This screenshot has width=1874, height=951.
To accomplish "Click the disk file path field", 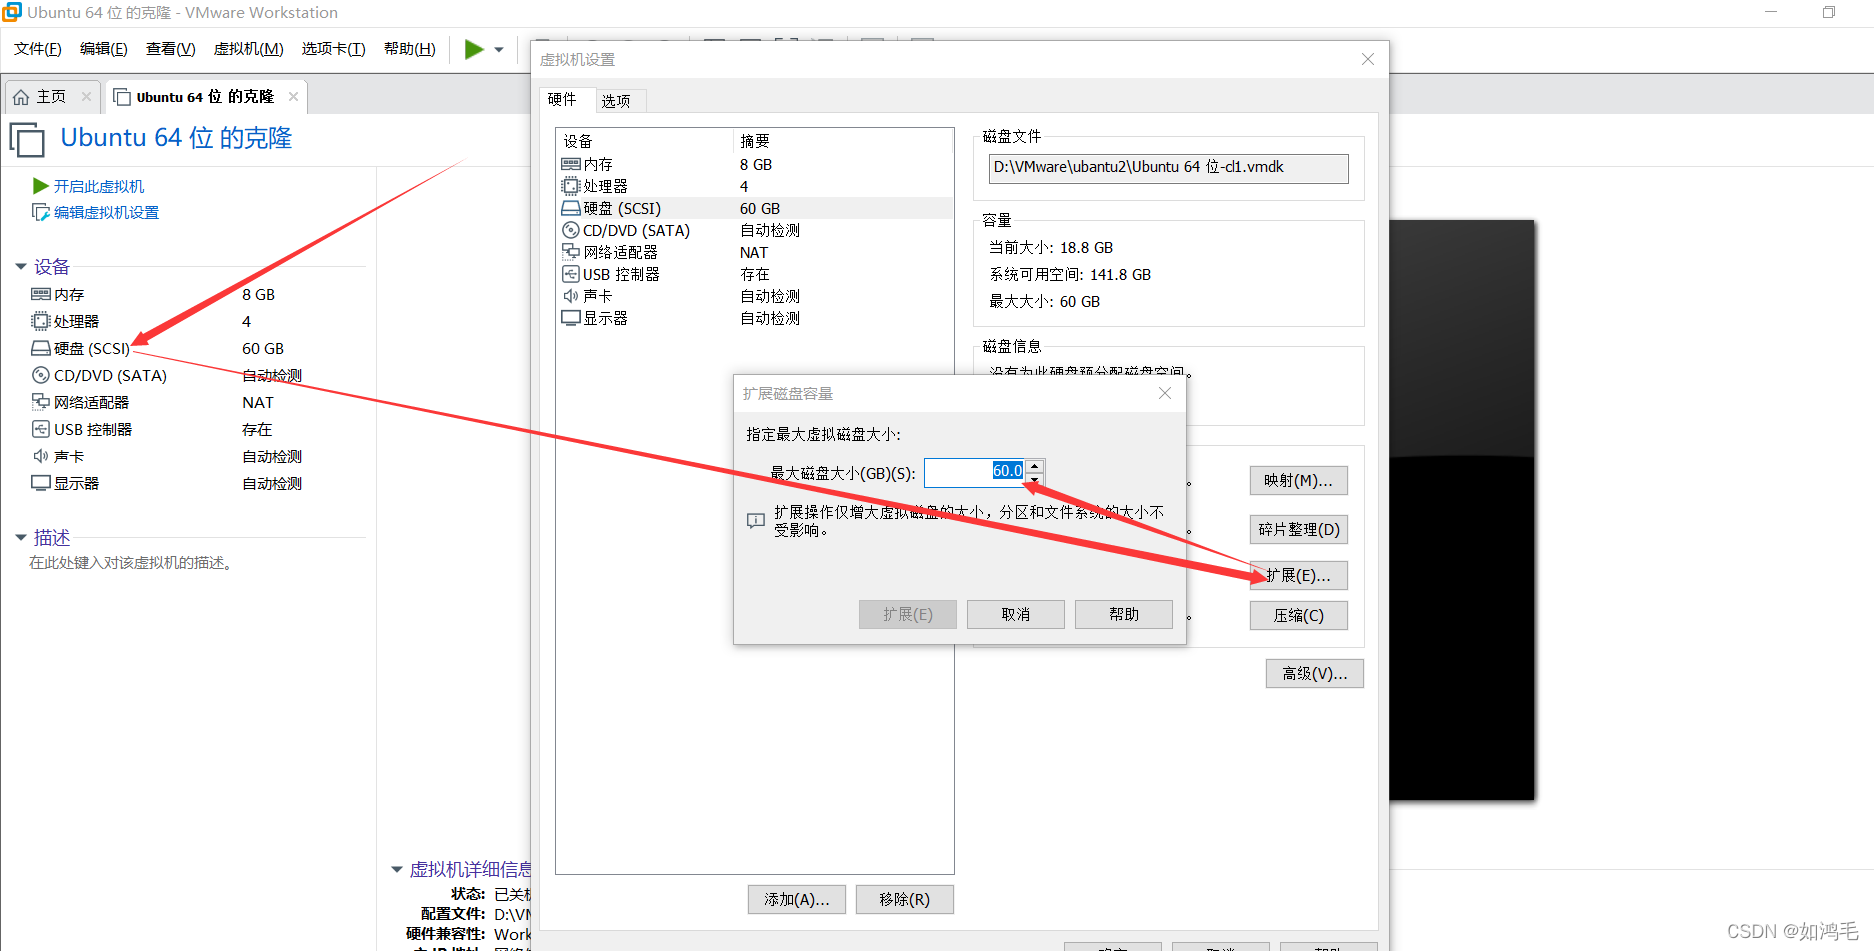I will [1168, 168].
